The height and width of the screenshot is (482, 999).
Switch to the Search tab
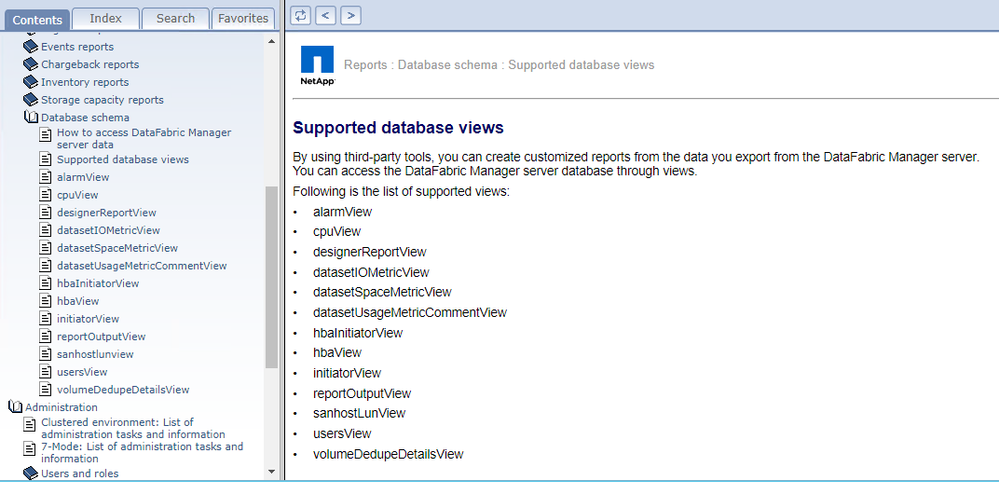coord(175,18)
